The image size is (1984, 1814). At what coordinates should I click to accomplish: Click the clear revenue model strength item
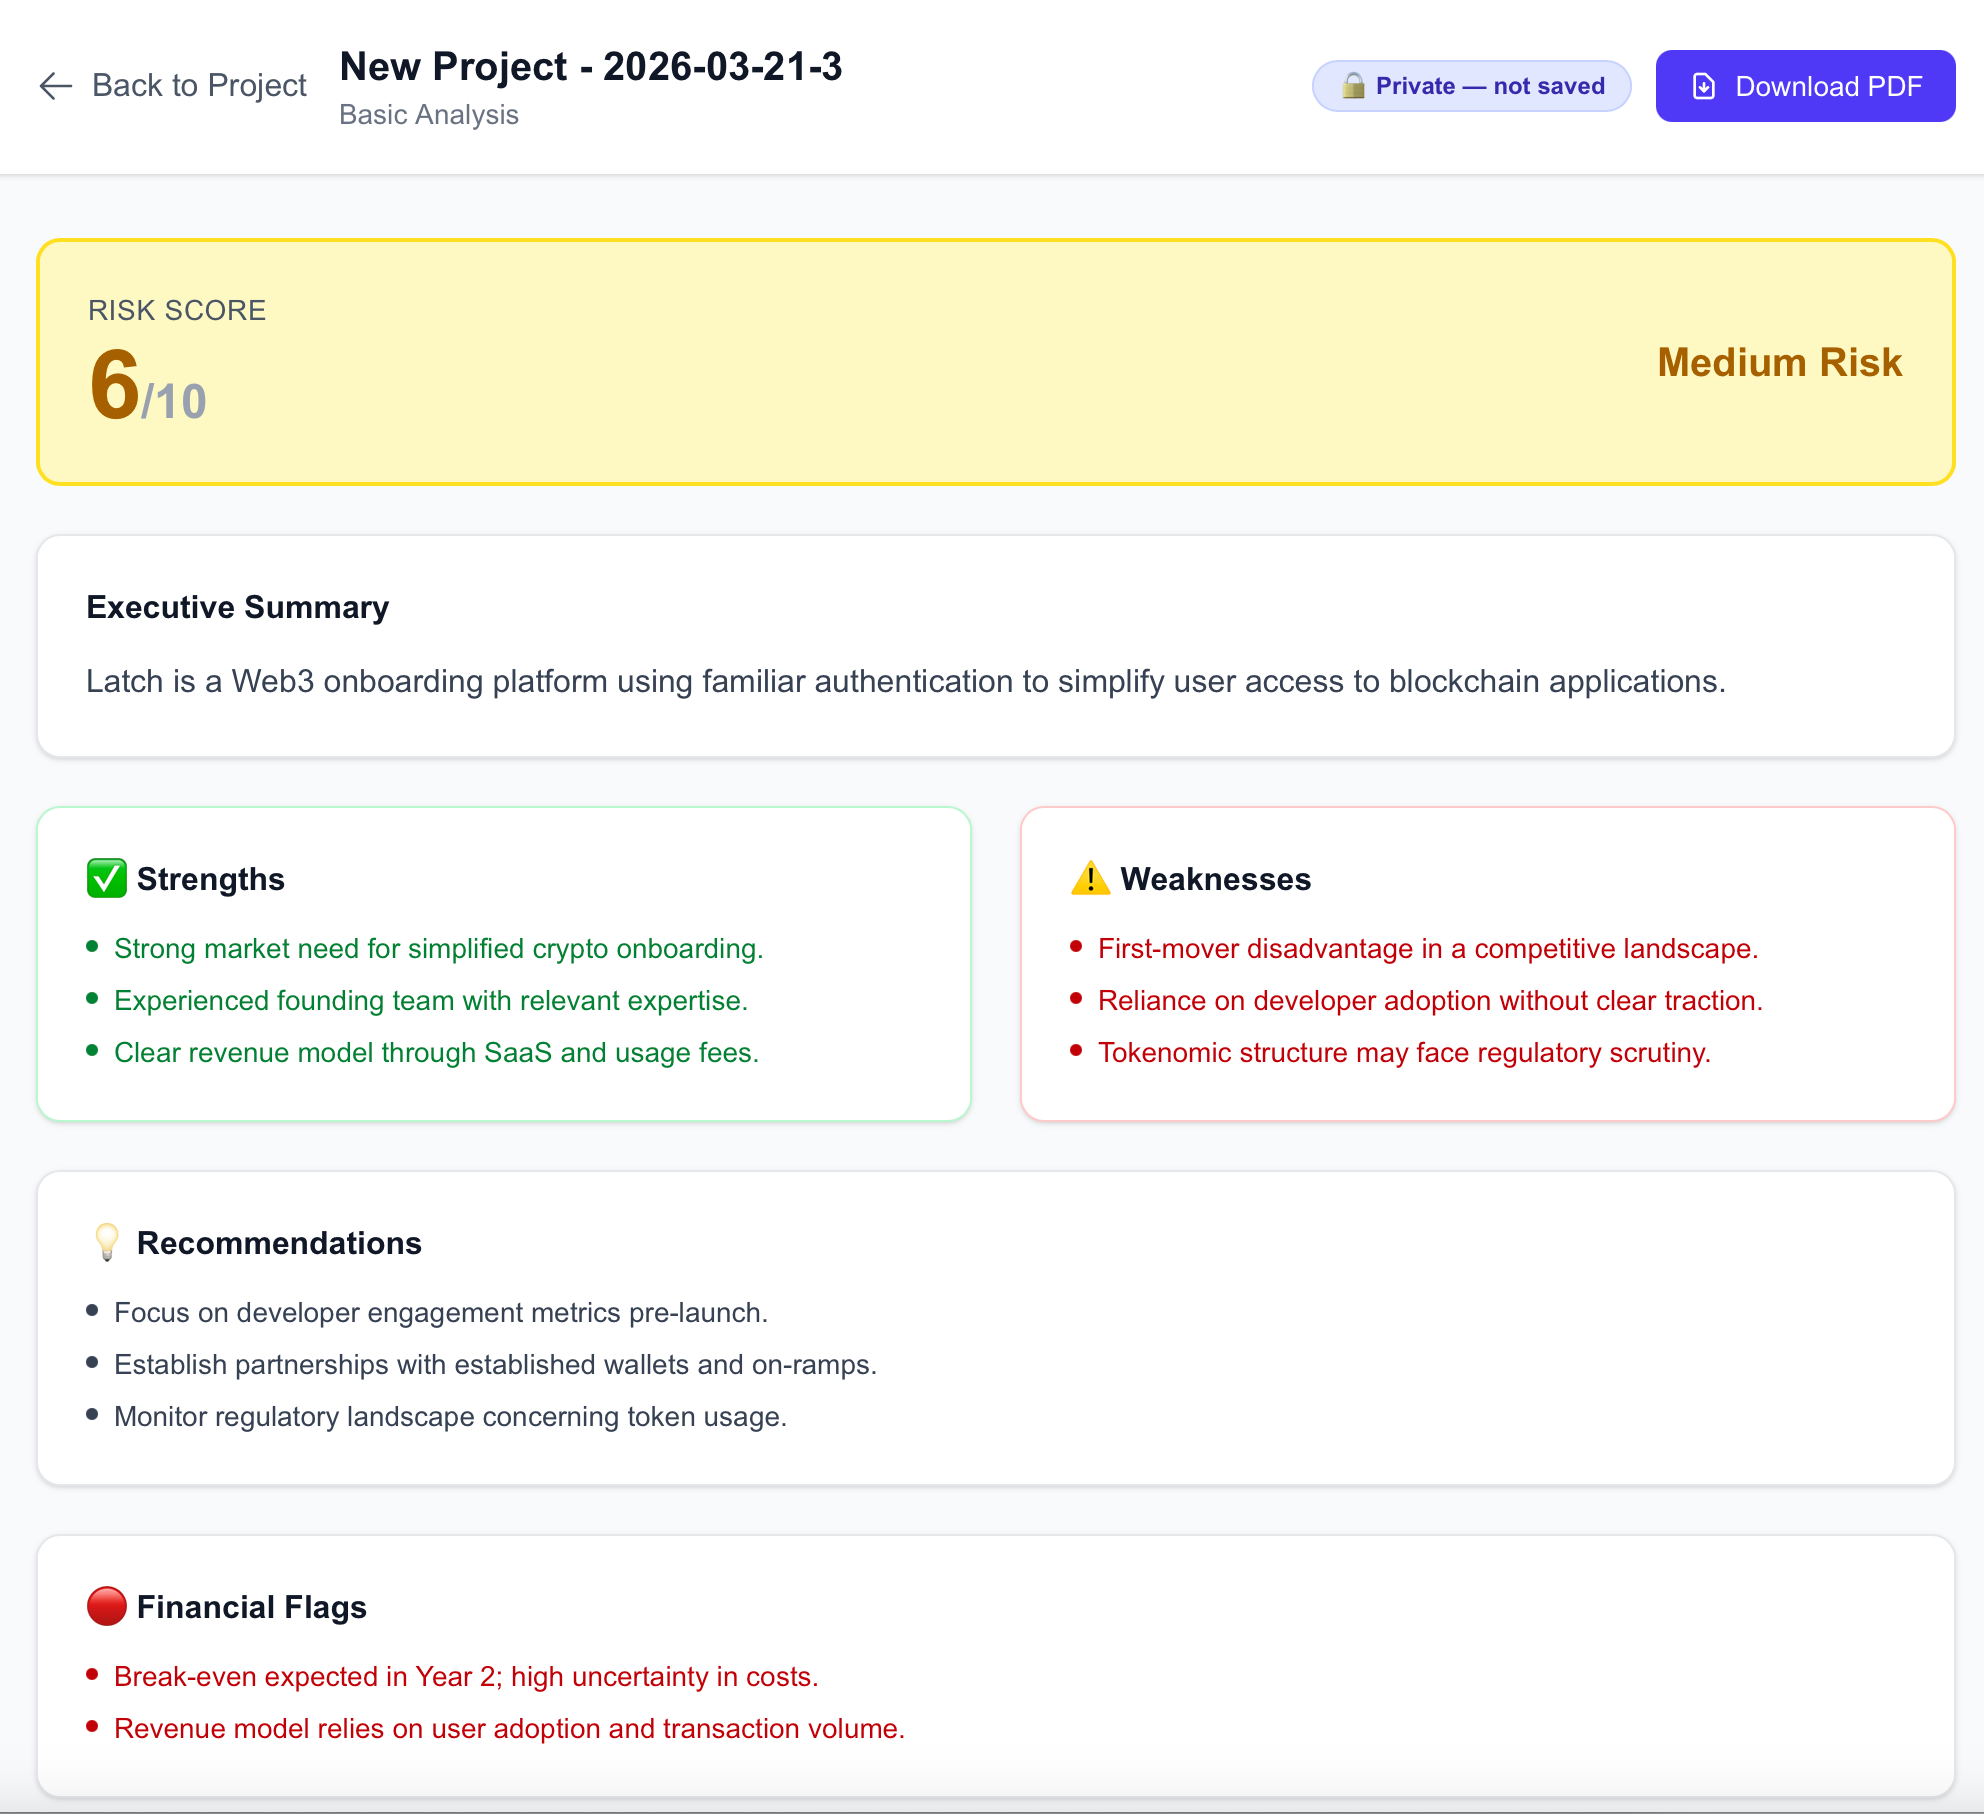437,1052
